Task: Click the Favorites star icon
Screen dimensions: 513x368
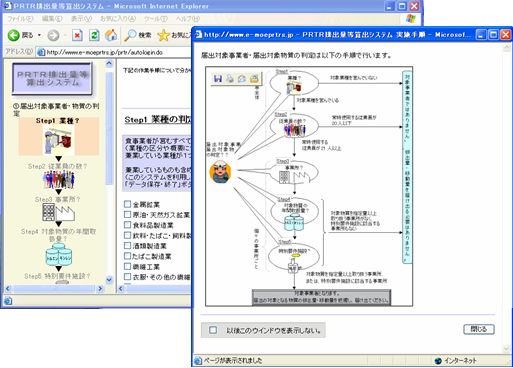Action: 163,35
